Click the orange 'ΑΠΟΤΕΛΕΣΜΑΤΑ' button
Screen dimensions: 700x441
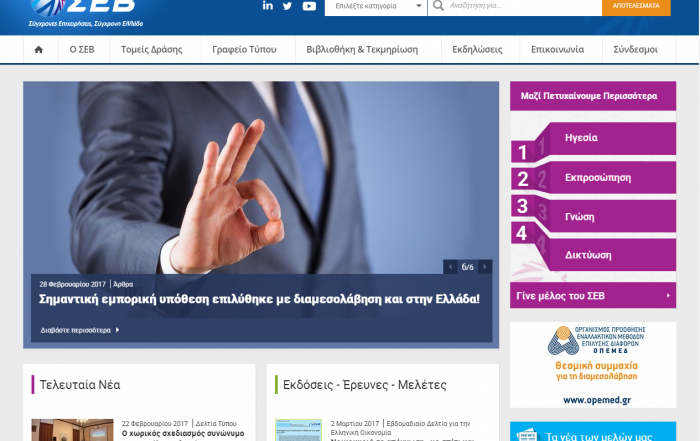click(636, 6)
